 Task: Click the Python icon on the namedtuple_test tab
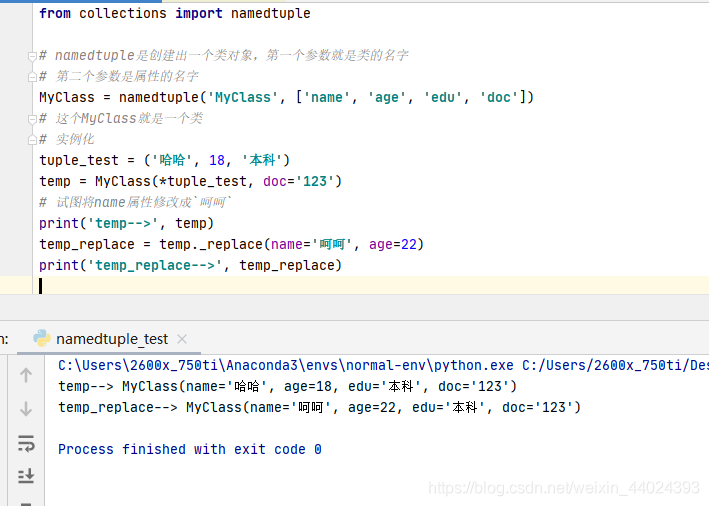[x=42, y=338]
